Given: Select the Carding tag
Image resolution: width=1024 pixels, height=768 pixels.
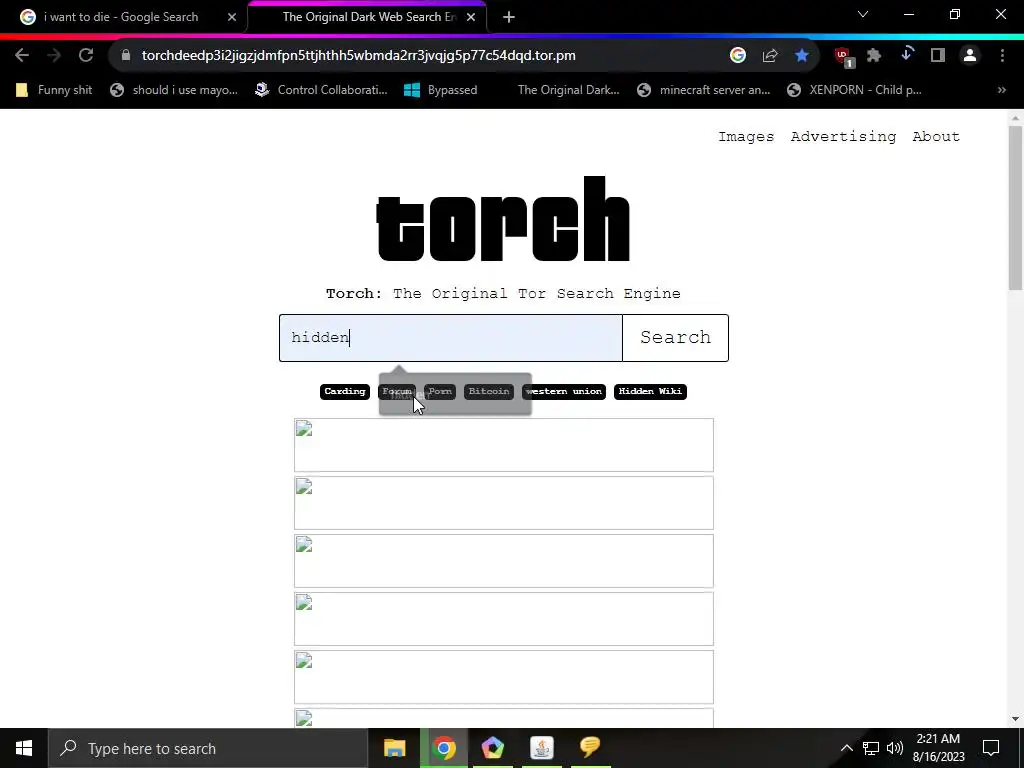Looking at the screenshot, I should pyautogui.click(x=345, y=391).
